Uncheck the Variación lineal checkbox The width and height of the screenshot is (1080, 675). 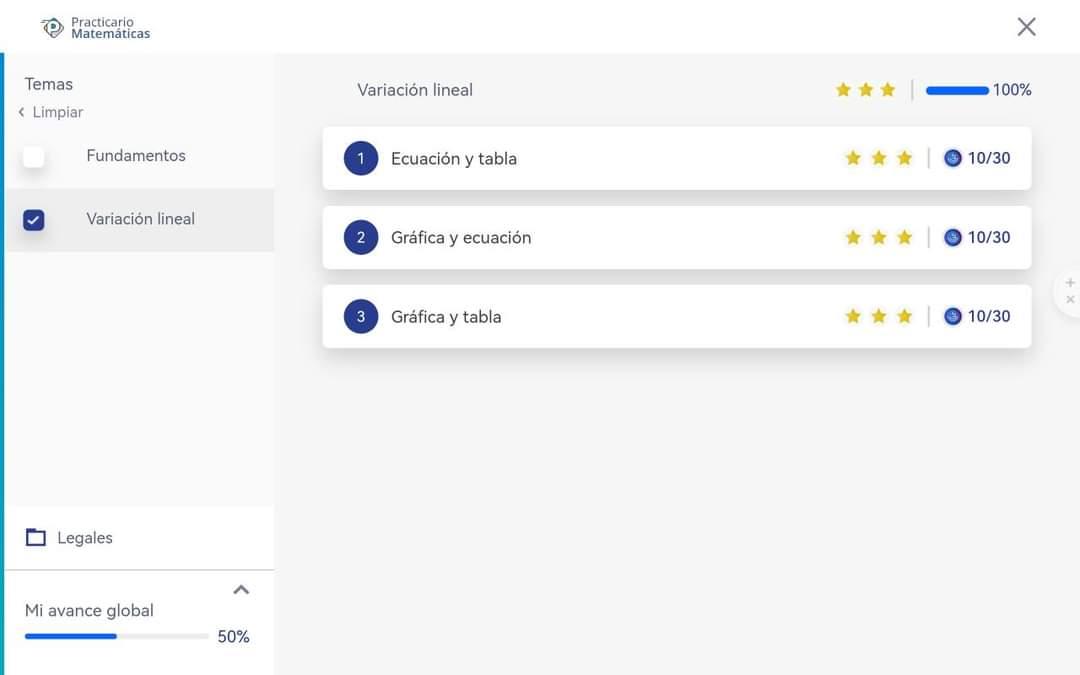(x=34, y=220)
